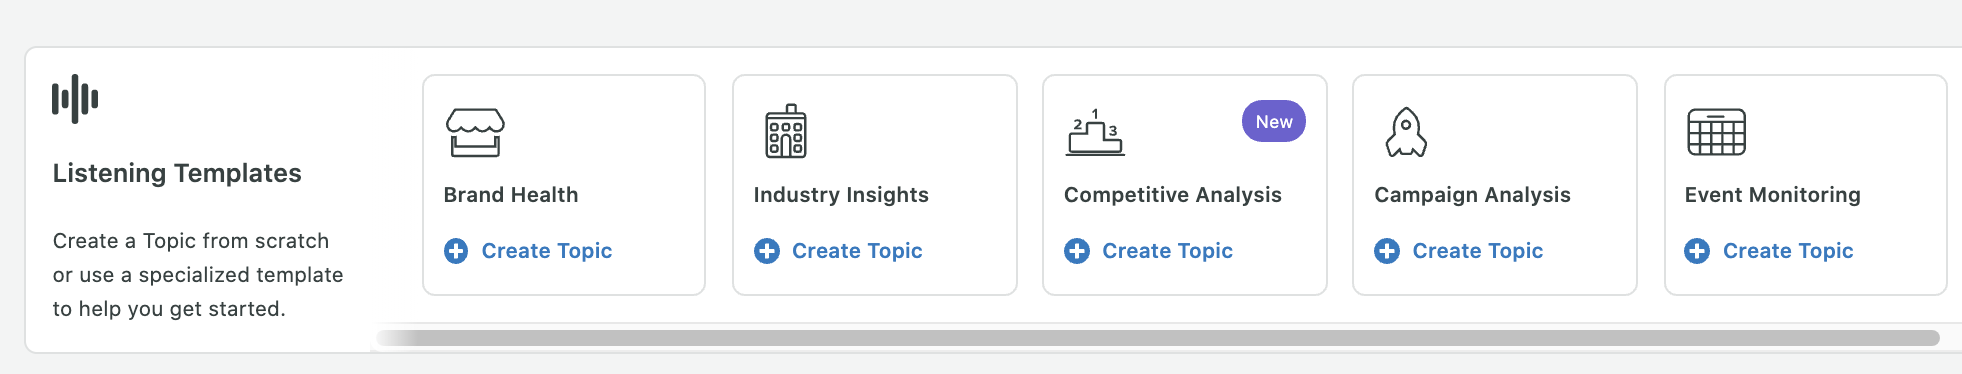Screen dimensions: 1962x374
Task: Create Topic from Event Monitoring template
Action: click(x=1769, y=251)
